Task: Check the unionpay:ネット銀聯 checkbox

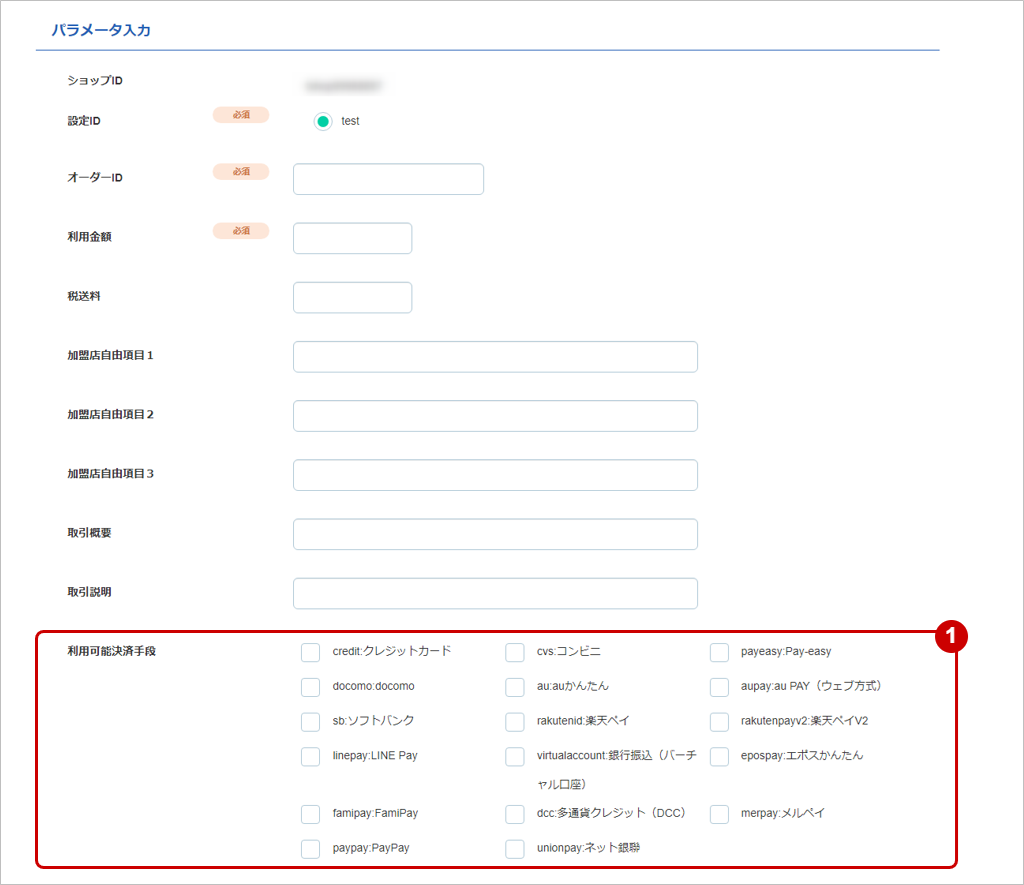Action: tap(515, 849)
